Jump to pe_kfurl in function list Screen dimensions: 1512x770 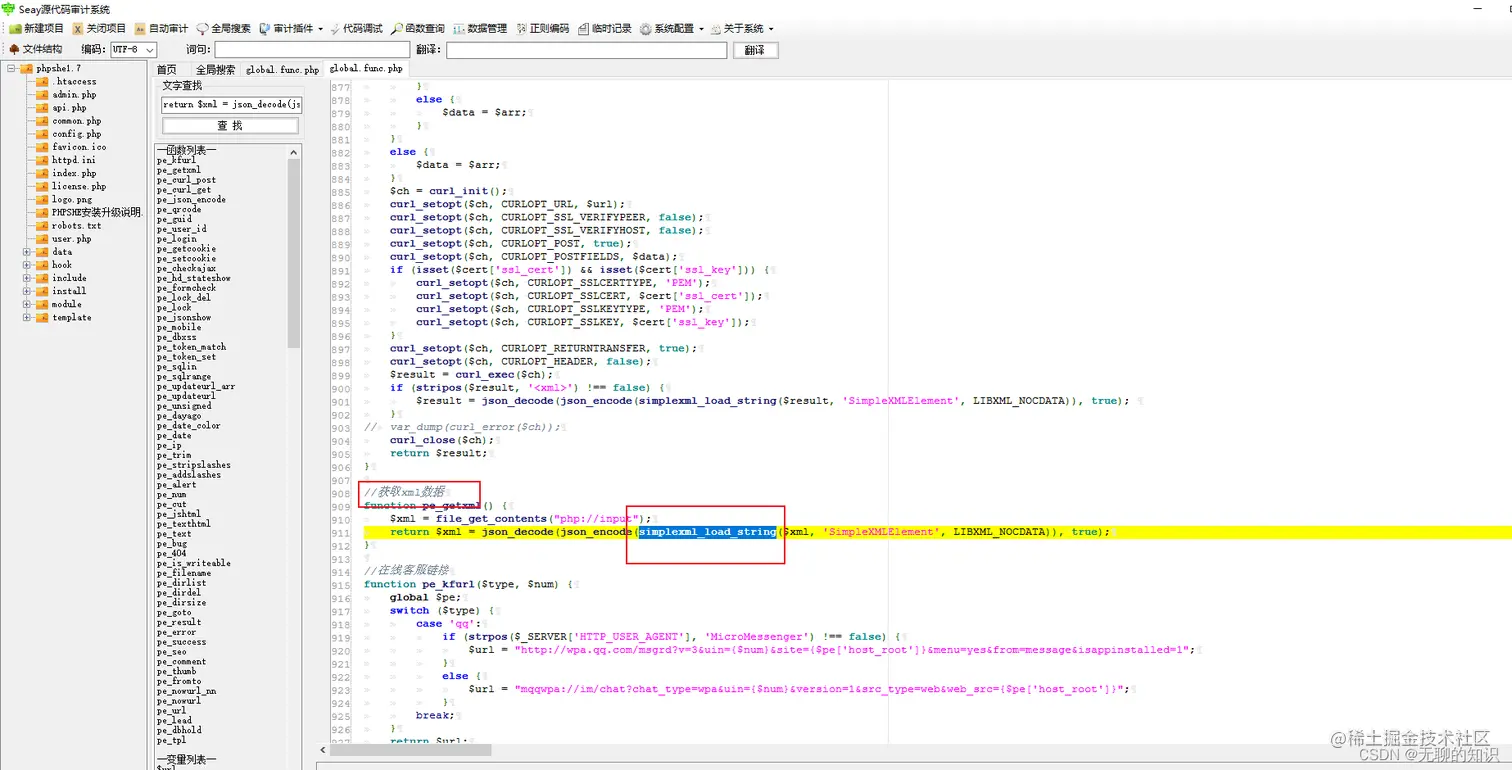point(177,160)
